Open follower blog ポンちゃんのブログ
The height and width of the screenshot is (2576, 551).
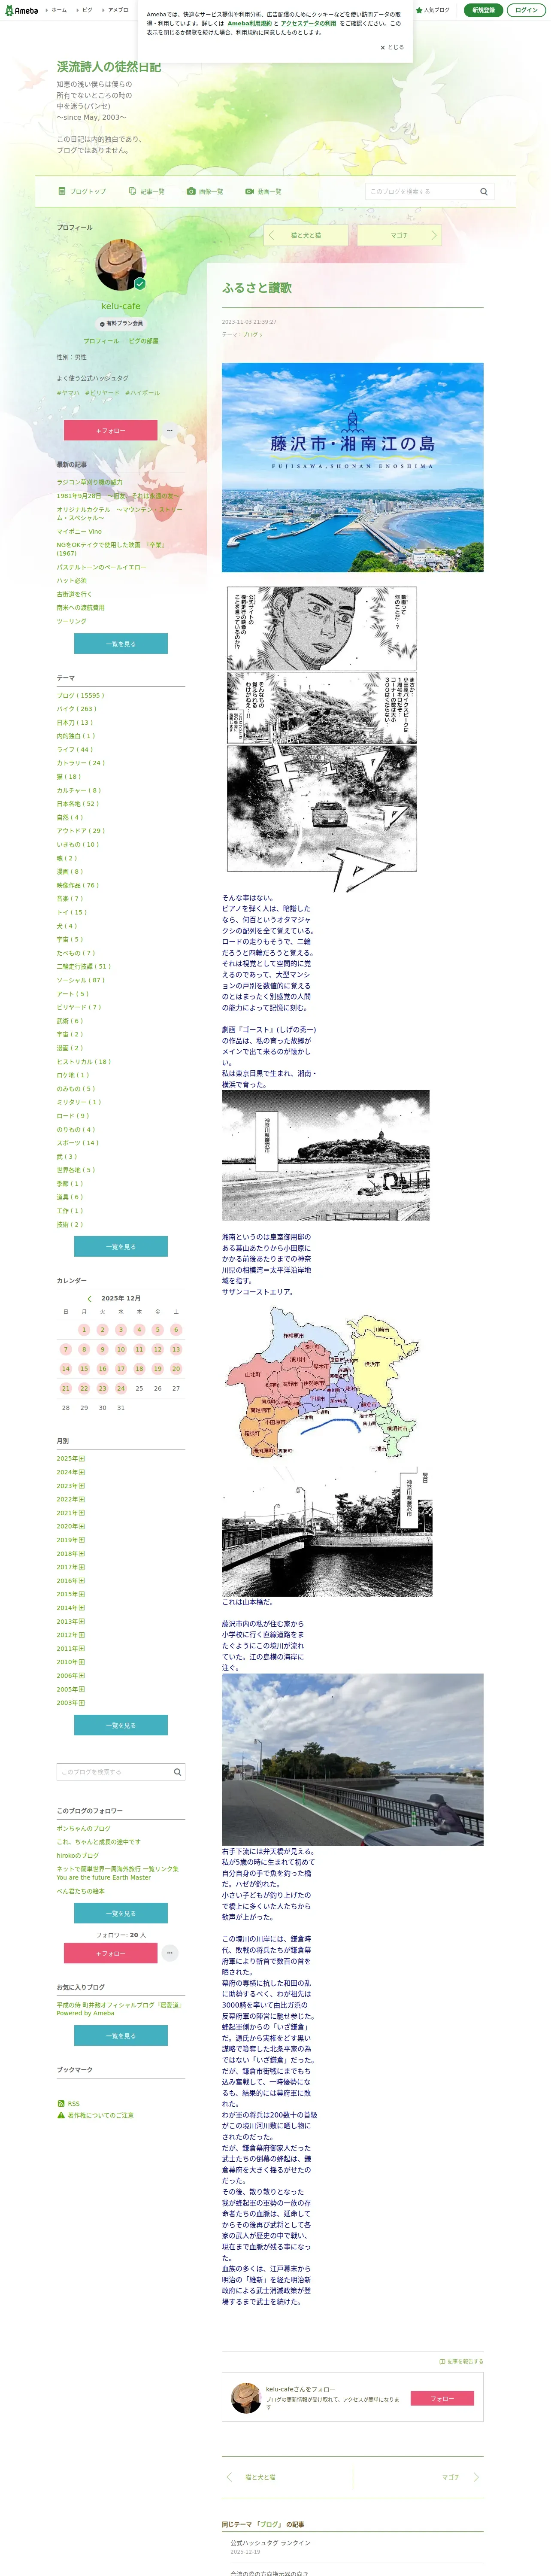pyautogui.click(x=84, y=1828)
